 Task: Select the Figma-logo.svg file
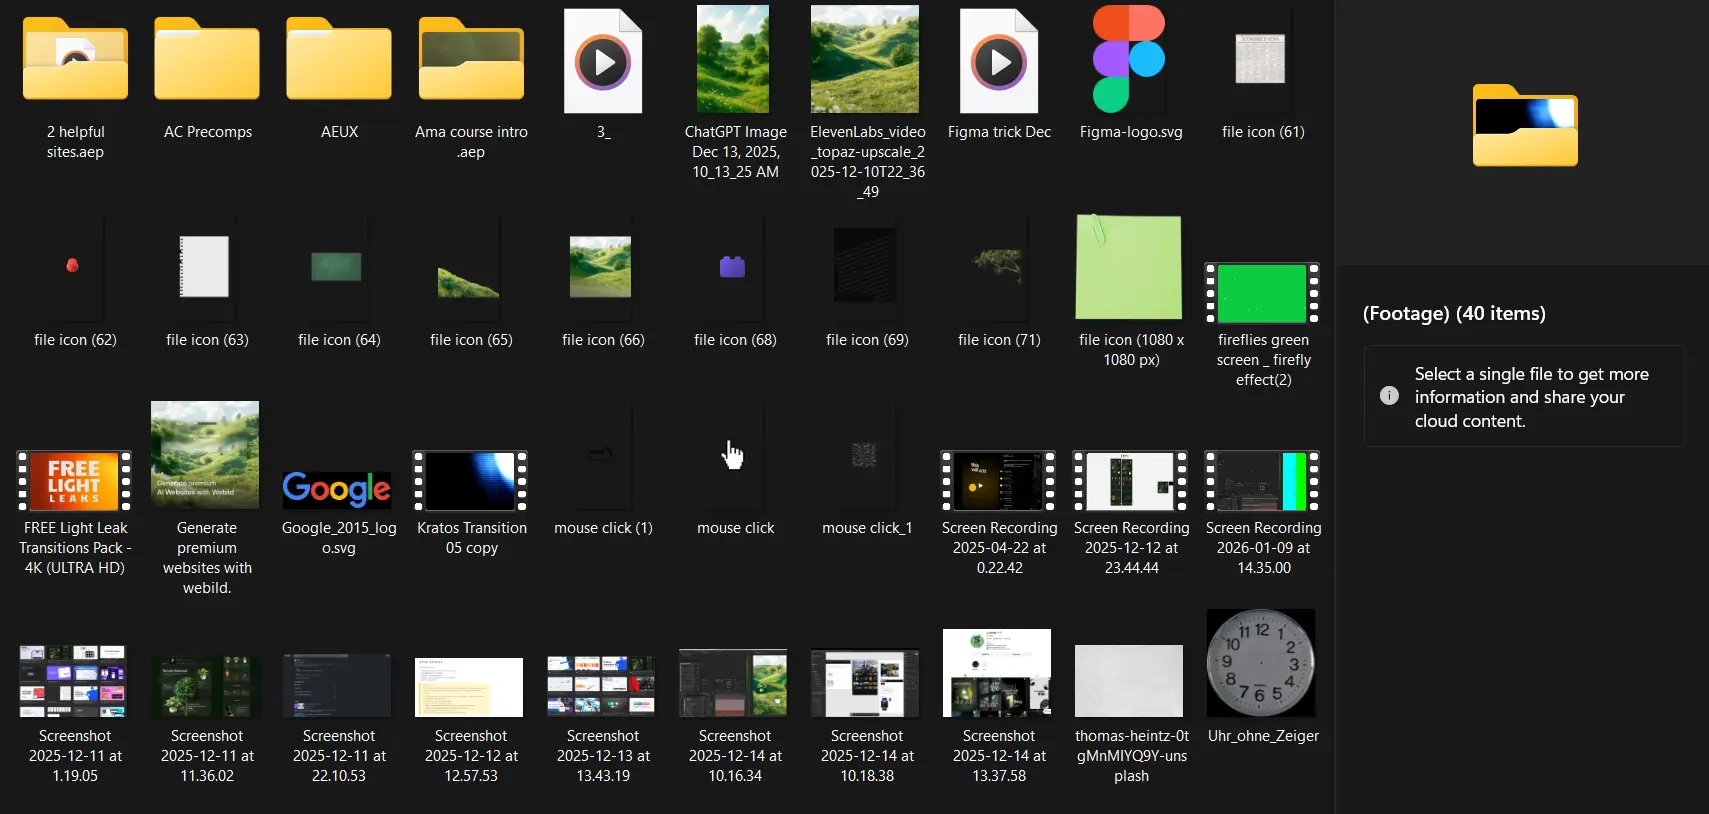pos(1130,60)
